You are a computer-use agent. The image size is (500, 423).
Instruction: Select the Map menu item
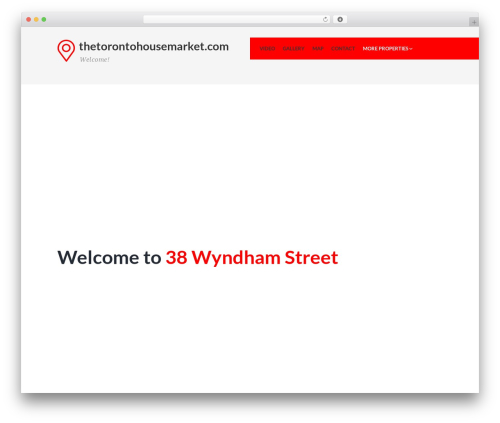coord(318,49)
